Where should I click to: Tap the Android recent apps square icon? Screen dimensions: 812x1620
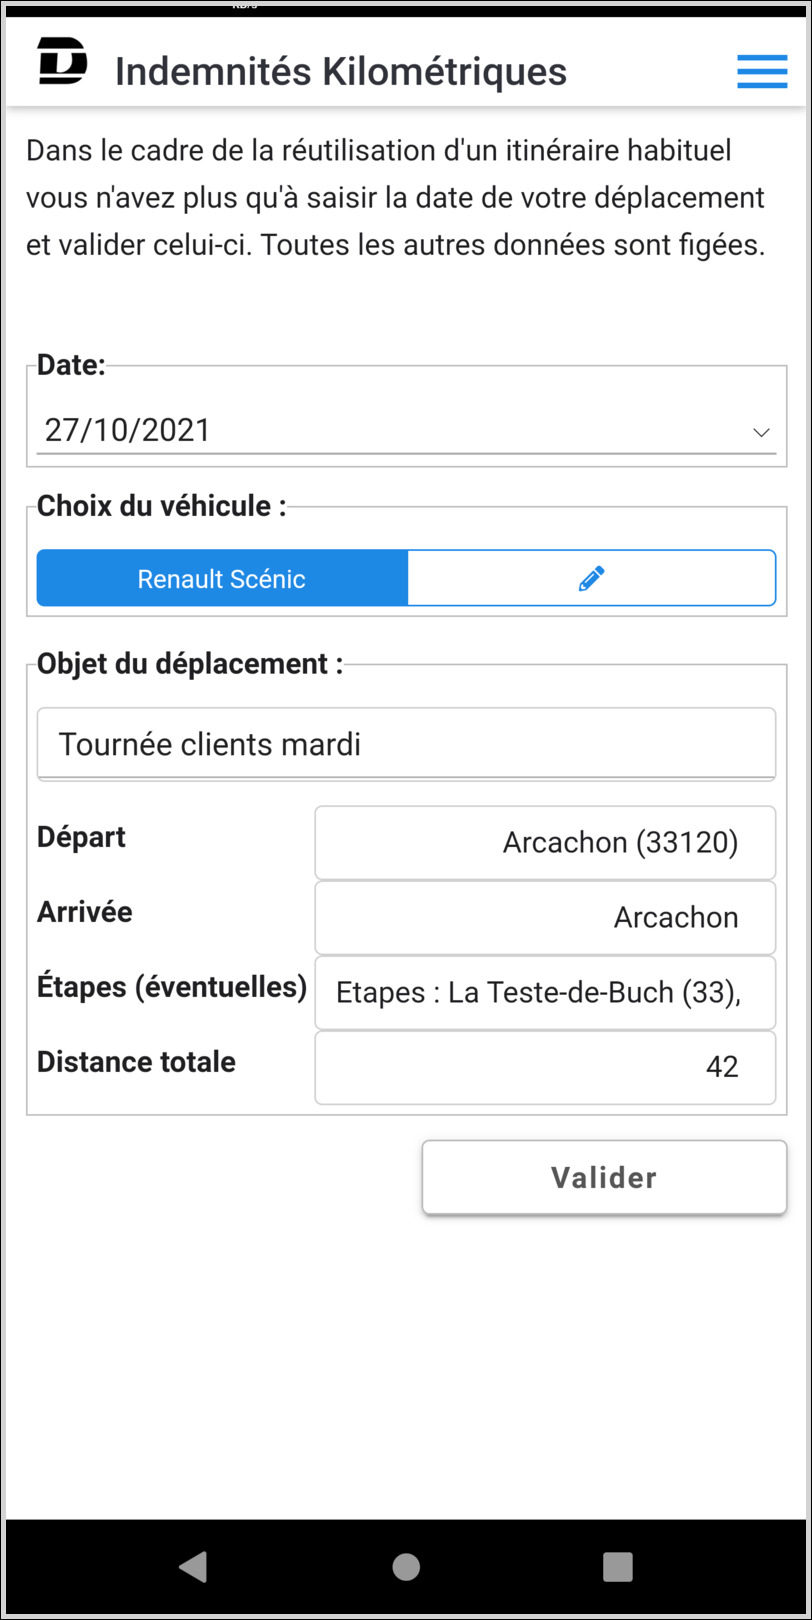click(618, 1567)
